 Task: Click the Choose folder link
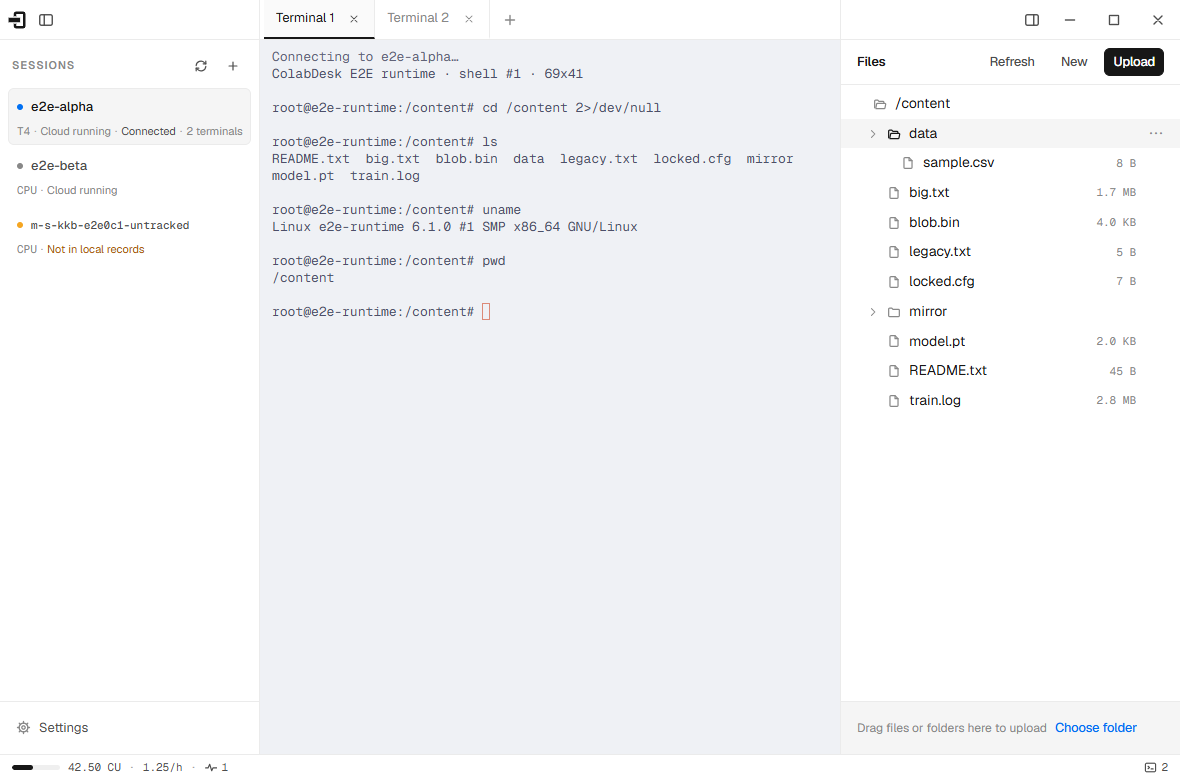tap(1096, 728)
